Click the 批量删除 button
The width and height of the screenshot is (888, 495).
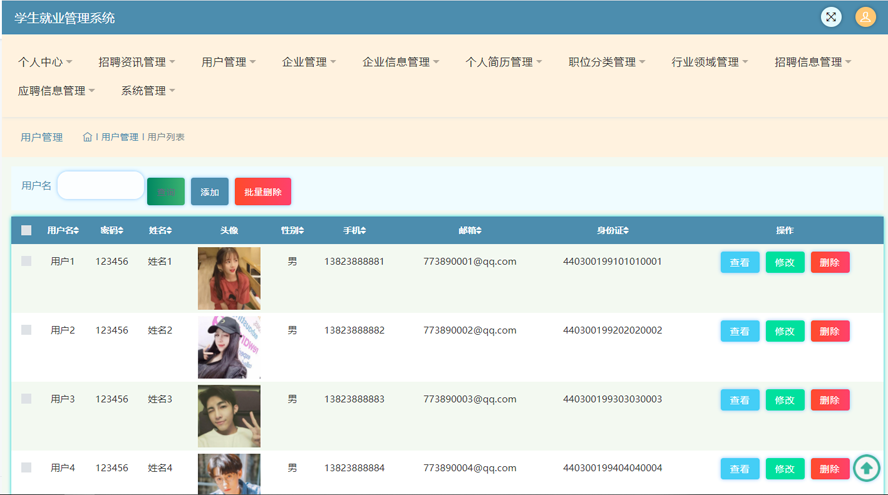click(x=263, y=191)
